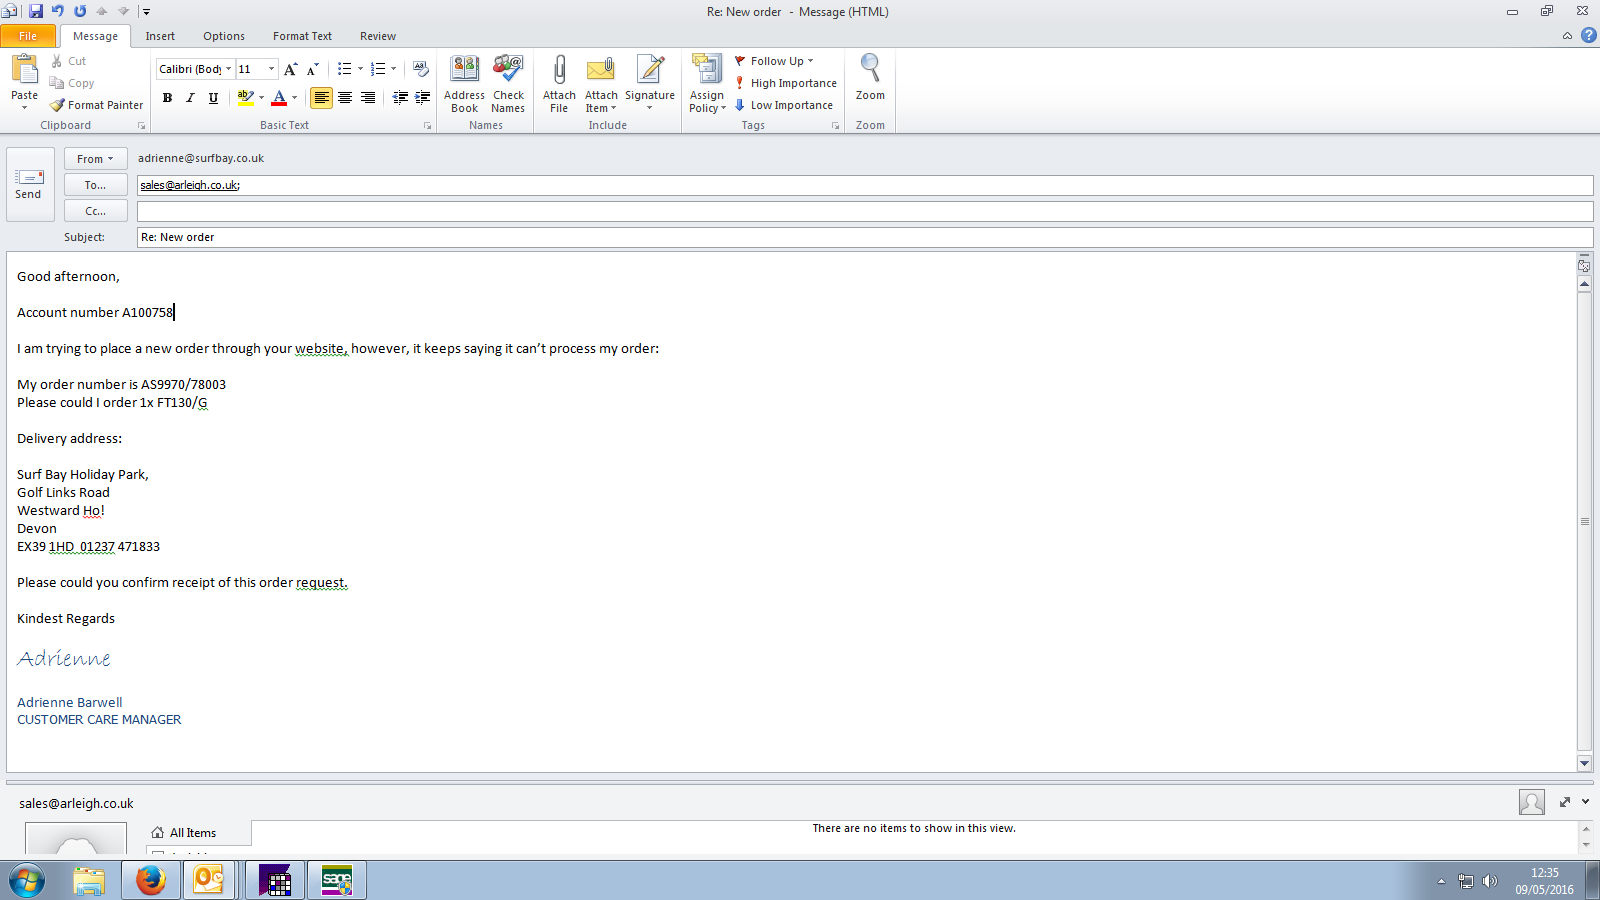The image size is (1600, 900).
Task: Switch to the Insert tab
Action: (160, 36)
